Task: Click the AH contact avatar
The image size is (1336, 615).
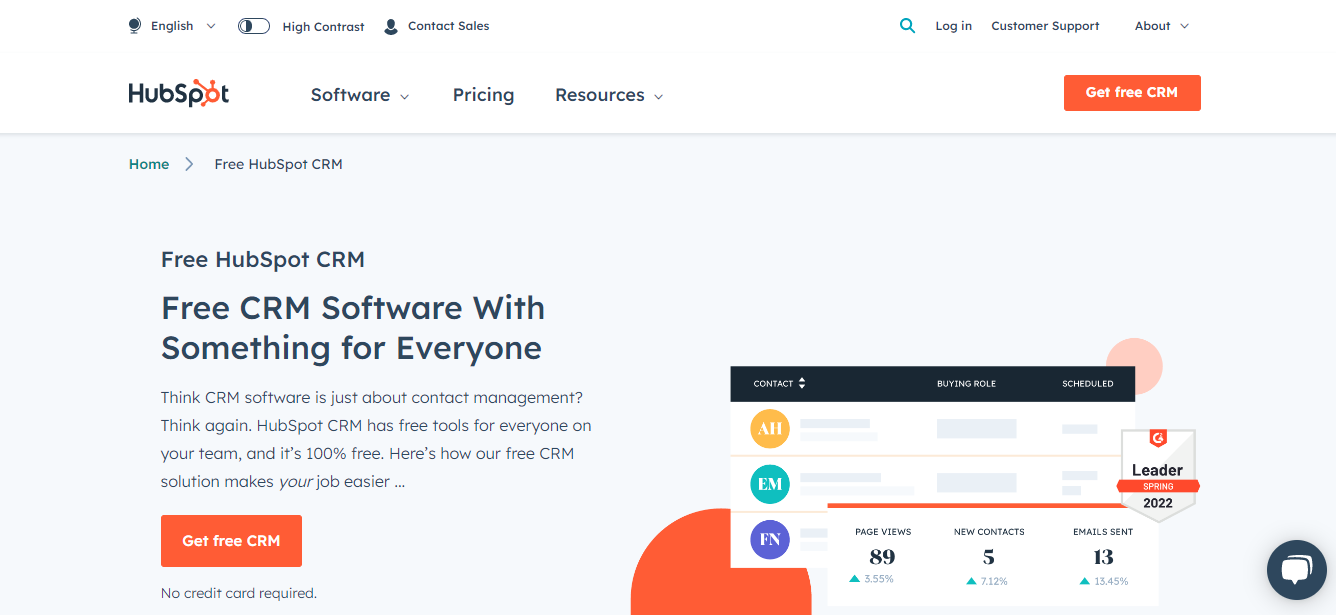Action: 770,429
